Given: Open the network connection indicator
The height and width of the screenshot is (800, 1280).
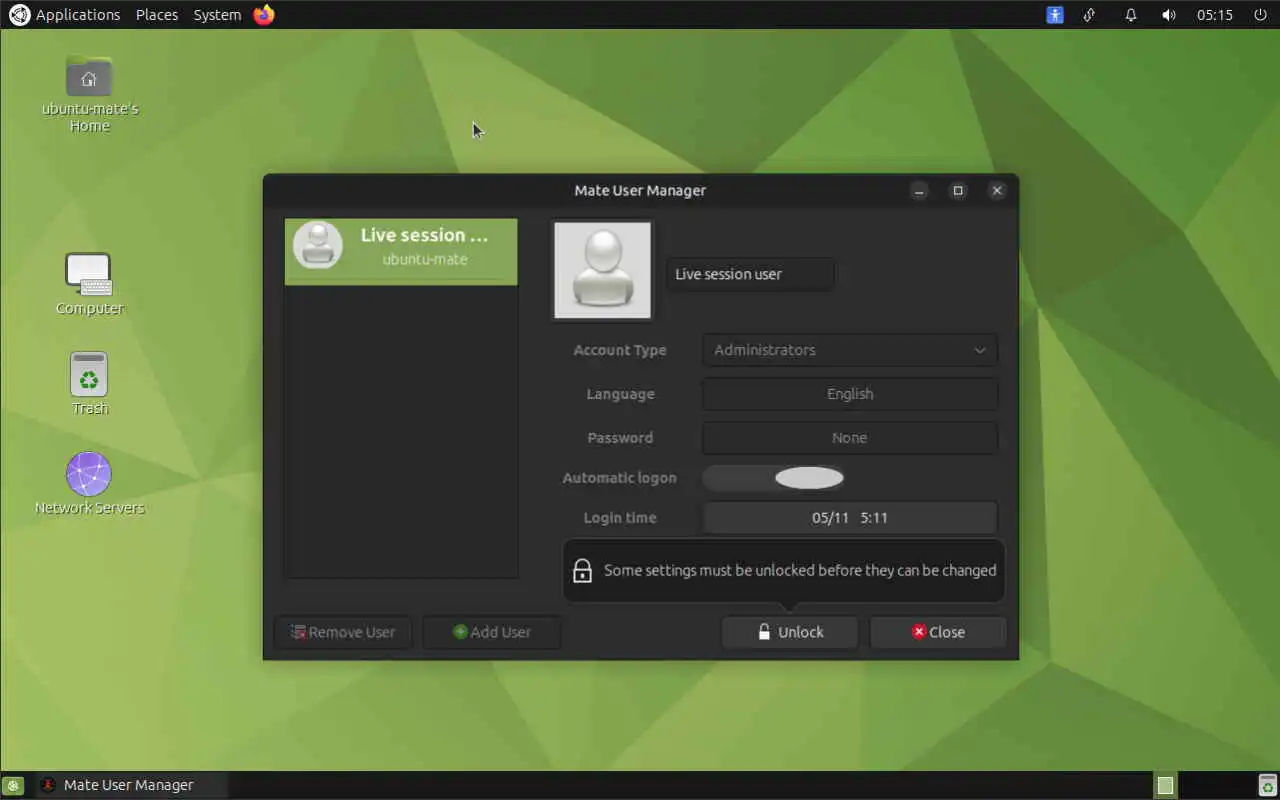Looking at the screenshot, I should pyautogui.click(x=1090, y=15).
